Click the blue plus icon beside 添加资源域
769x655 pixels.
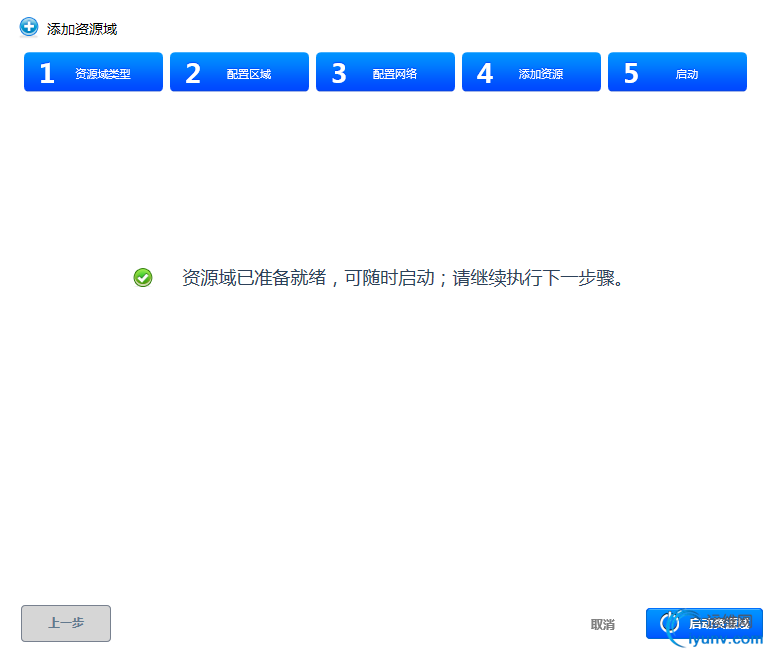coord(28,27)
